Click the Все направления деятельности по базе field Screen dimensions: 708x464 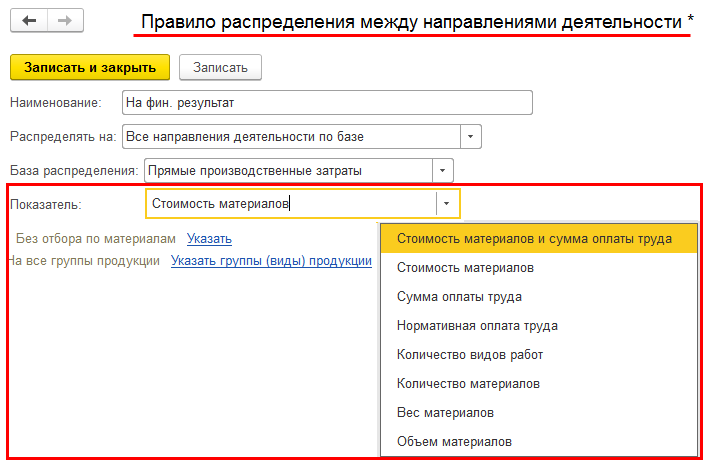tap(291, 136)
